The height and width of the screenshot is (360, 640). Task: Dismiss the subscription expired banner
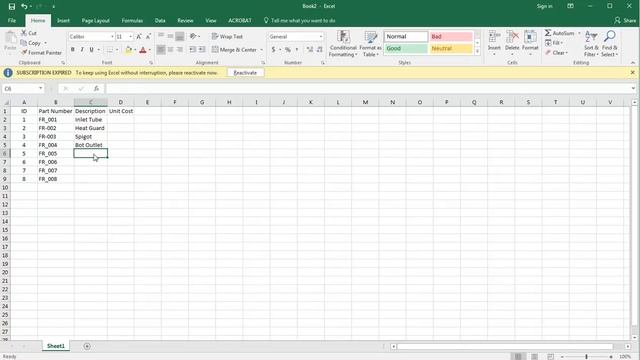point(633,72)
